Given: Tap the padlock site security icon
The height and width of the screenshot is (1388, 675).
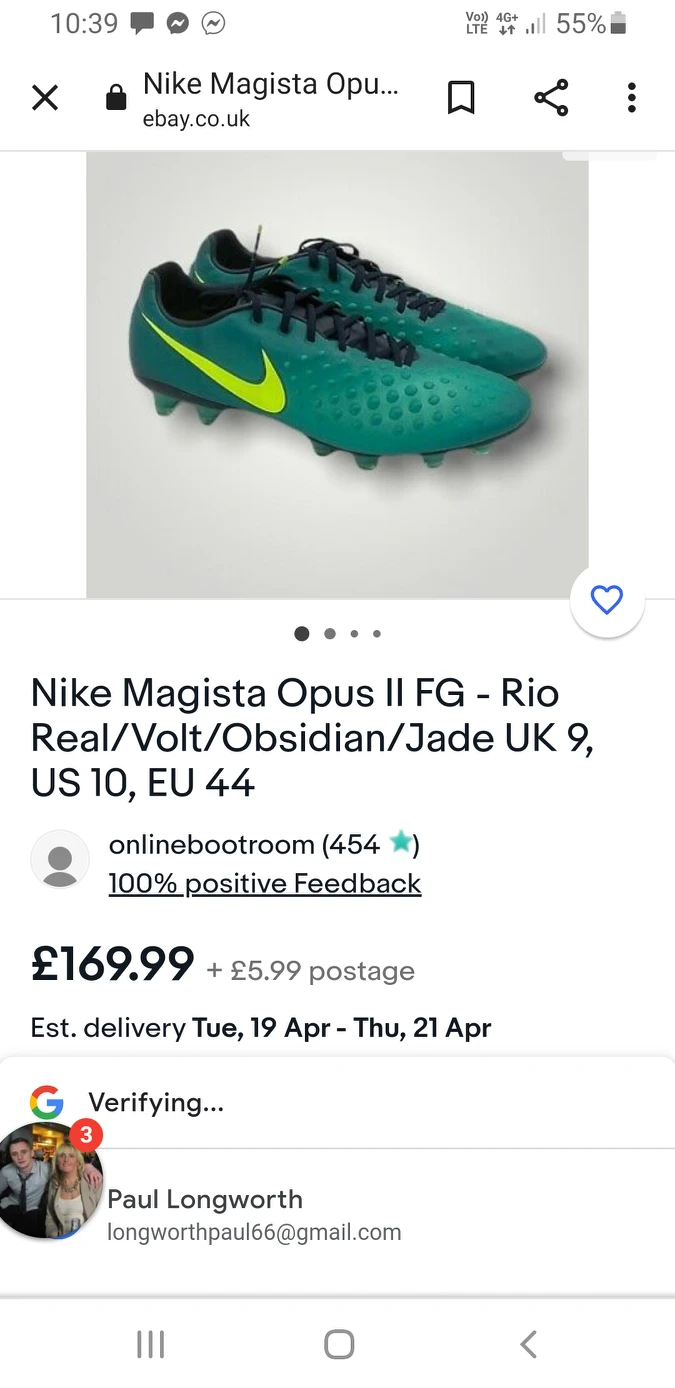Looking at the screenshot, I should coord(116,98).
